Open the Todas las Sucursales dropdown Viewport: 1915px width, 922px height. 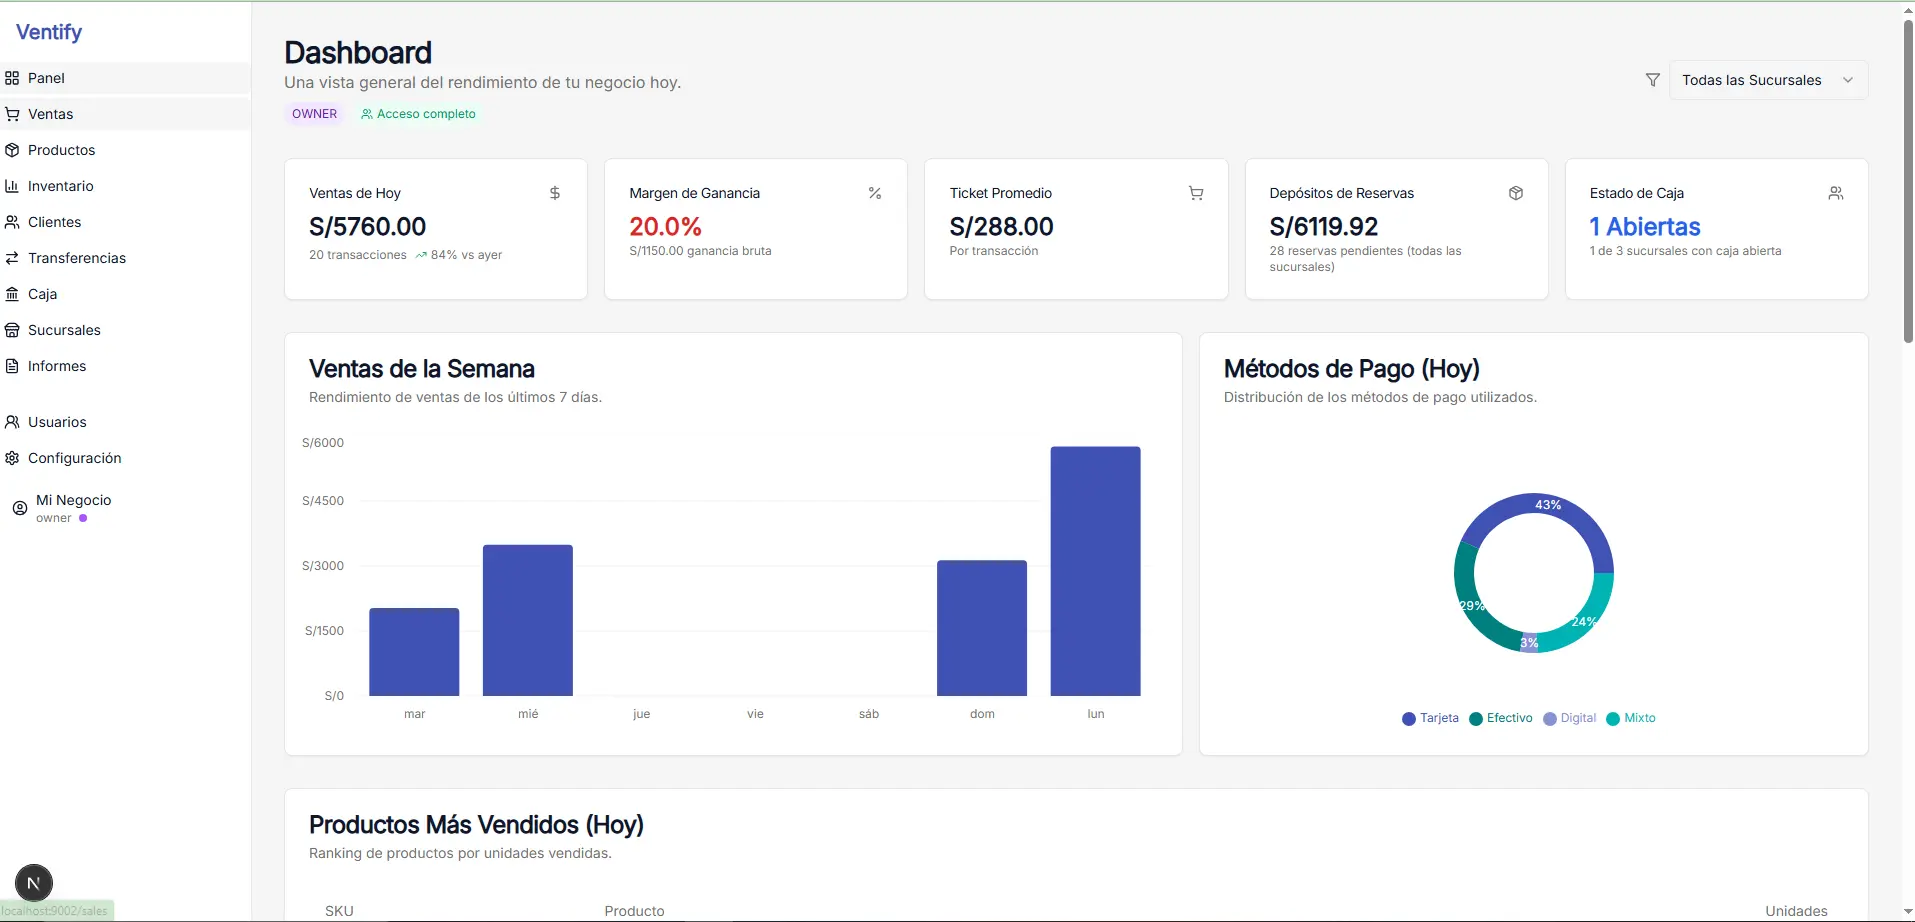(x=1751, y=80)
